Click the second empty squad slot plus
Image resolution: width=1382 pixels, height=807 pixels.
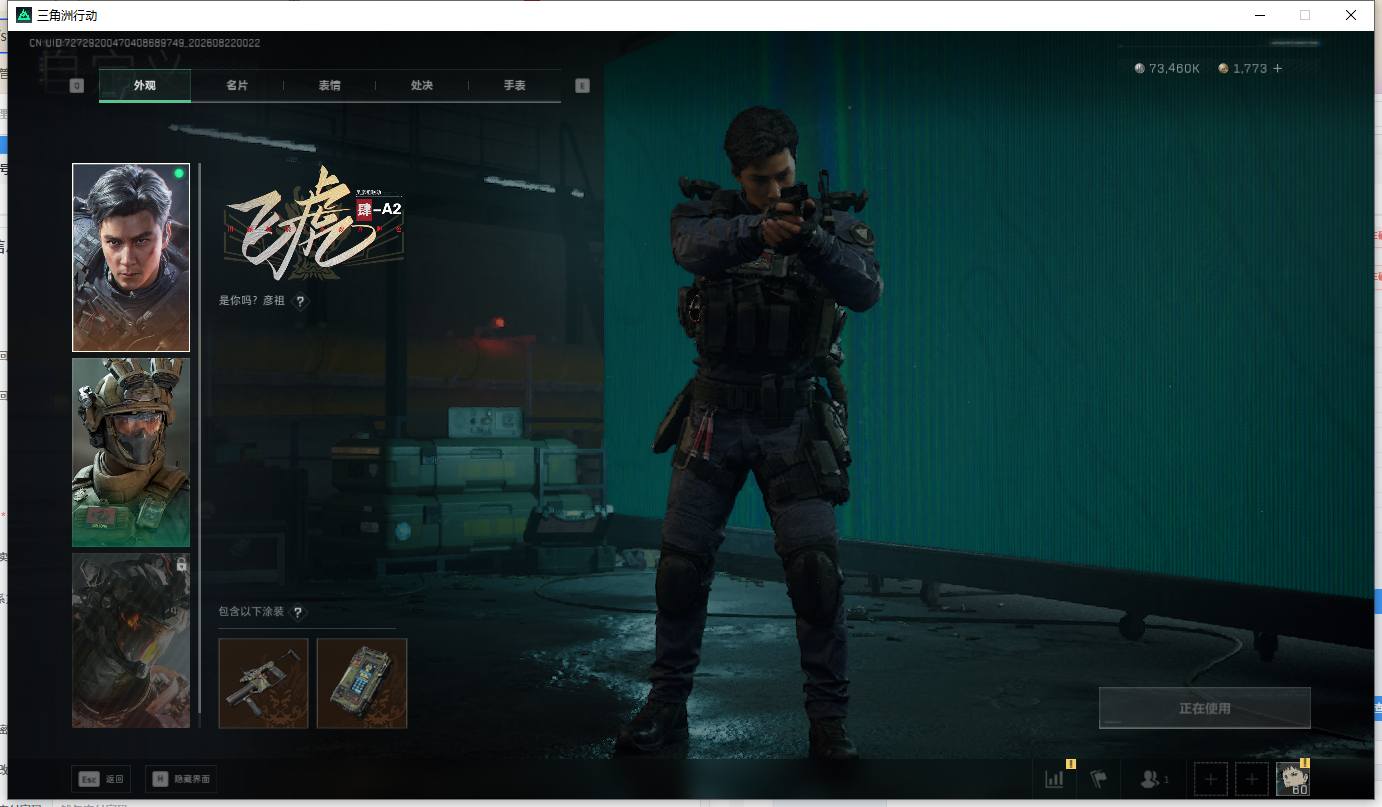pyautogui.click(x=1252, y=778)
